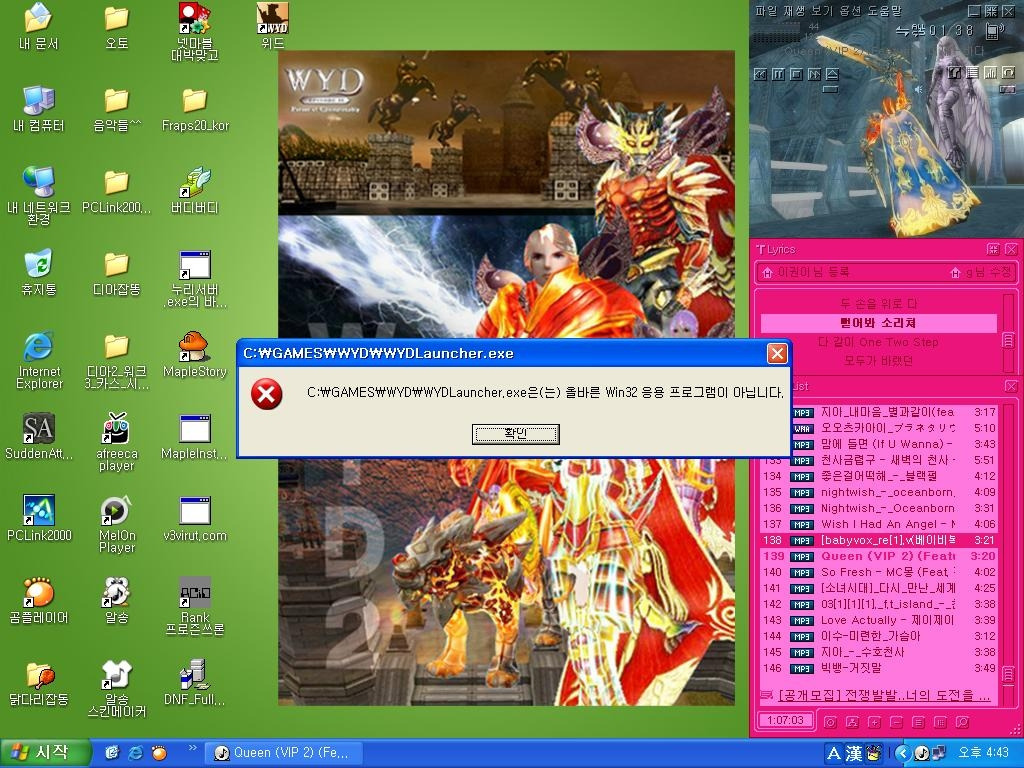Select afreeca player desktop icon
Image resolution: width=1024 pixels, height=768 pixels.
(117, 442)
